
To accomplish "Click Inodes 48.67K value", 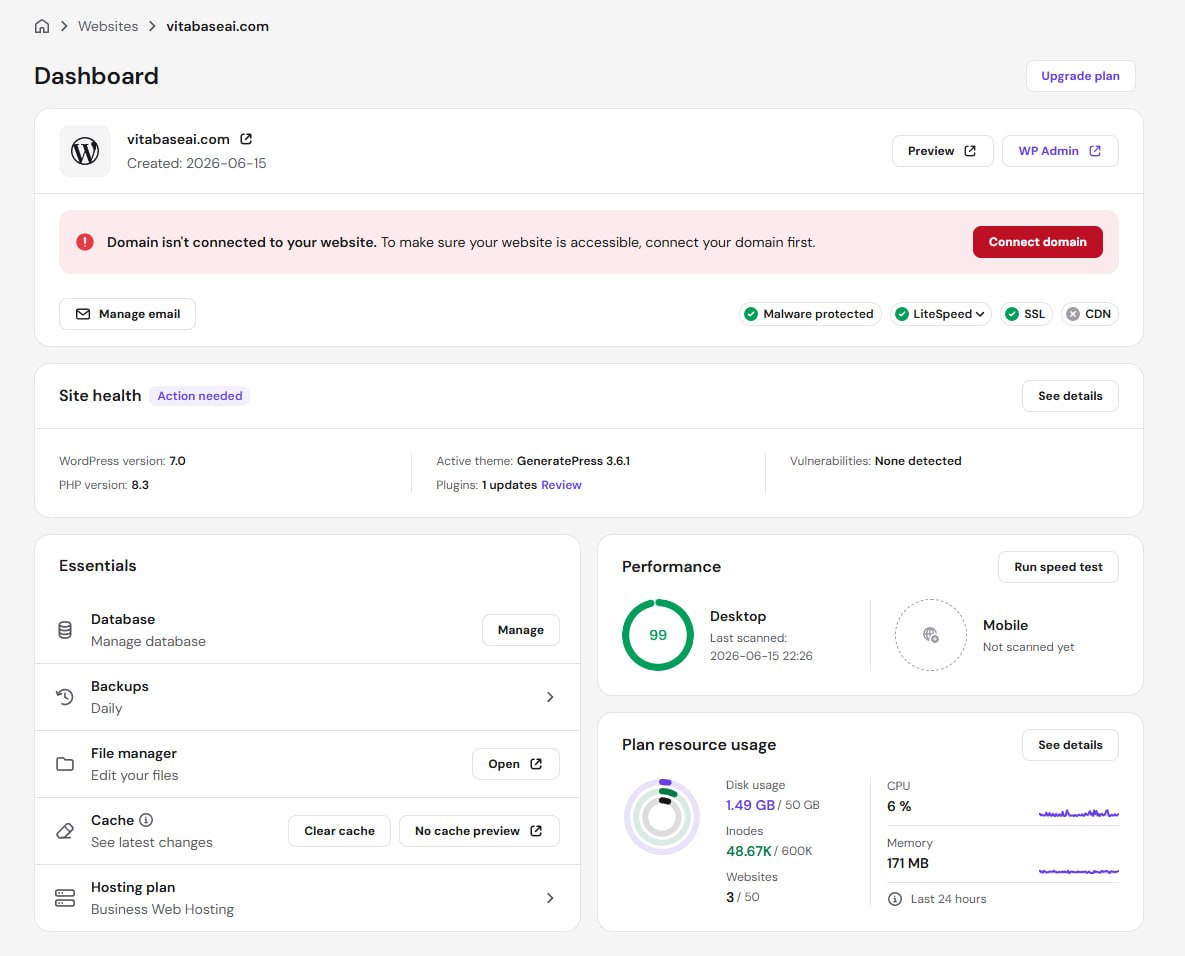I will point(749,851).
